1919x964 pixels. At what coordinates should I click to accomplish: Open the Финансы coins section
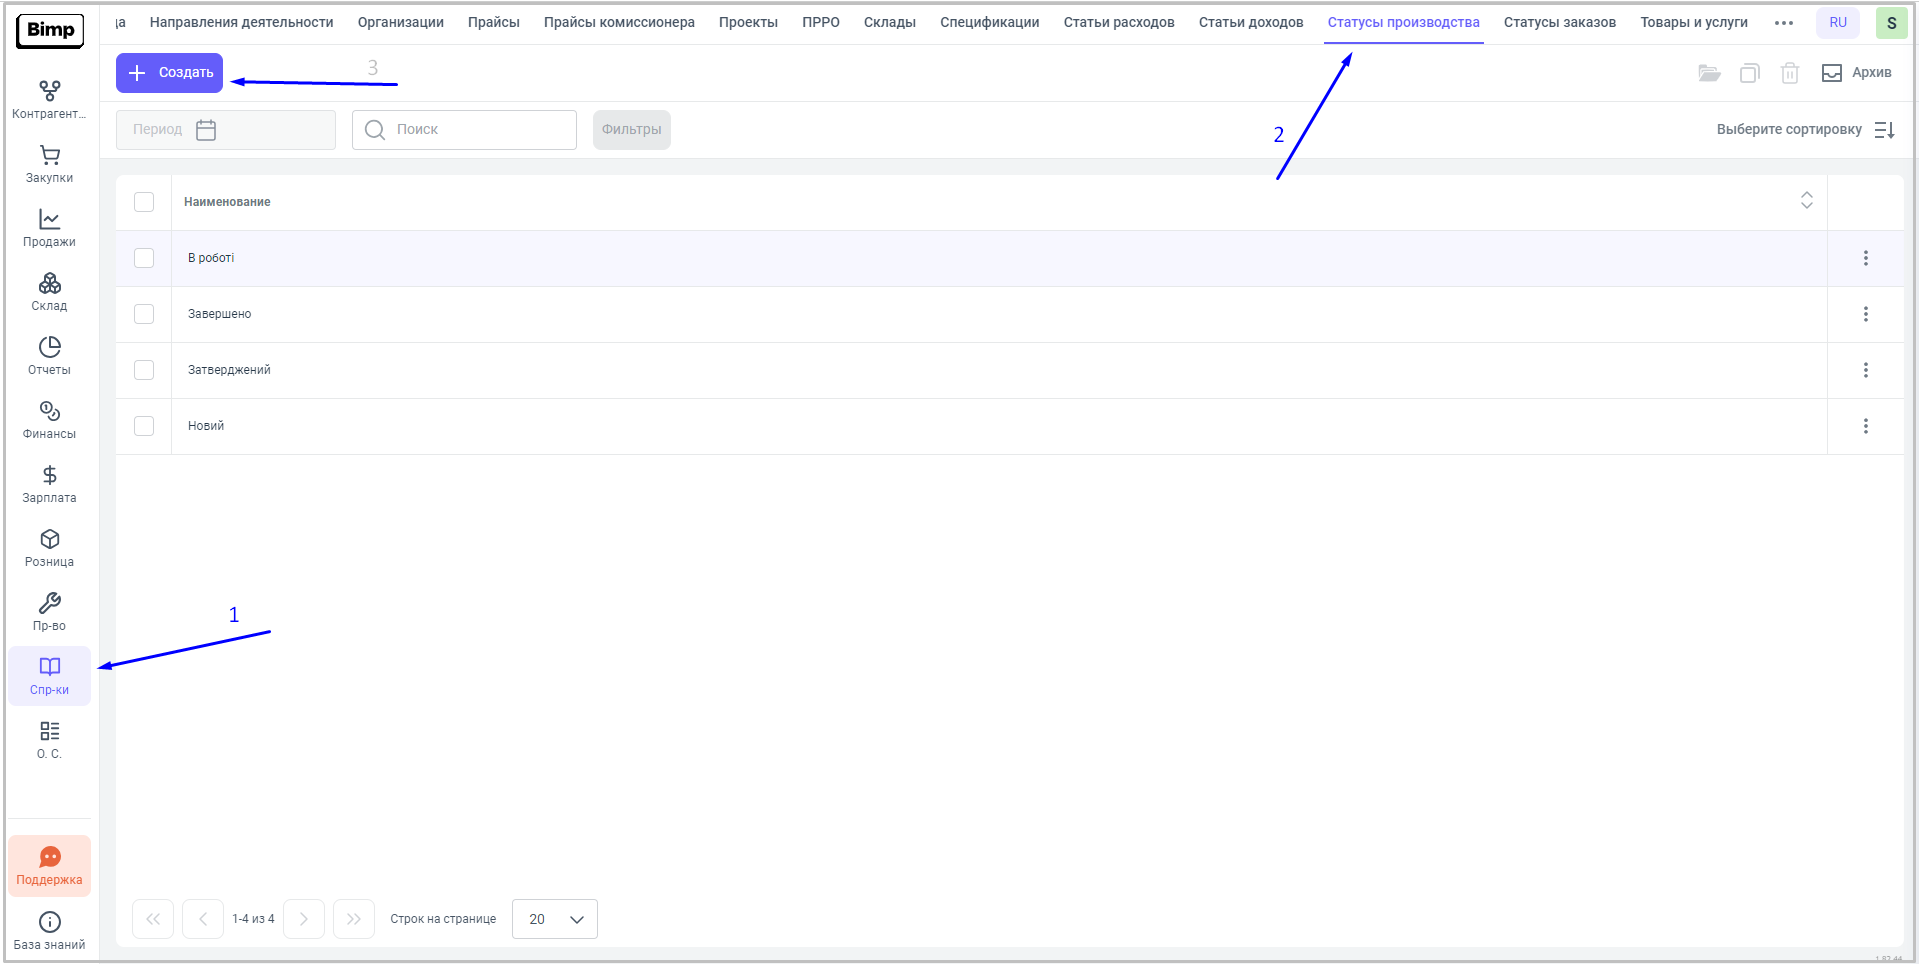(49, 420)
